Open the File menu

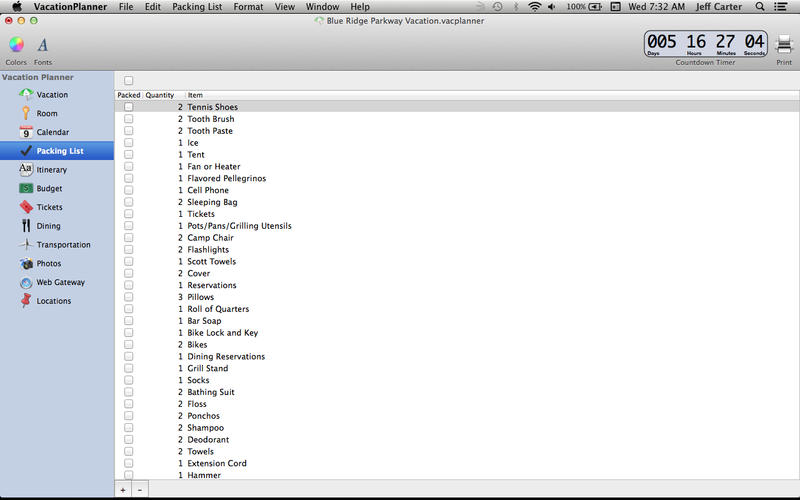click(x=126, y=7)
